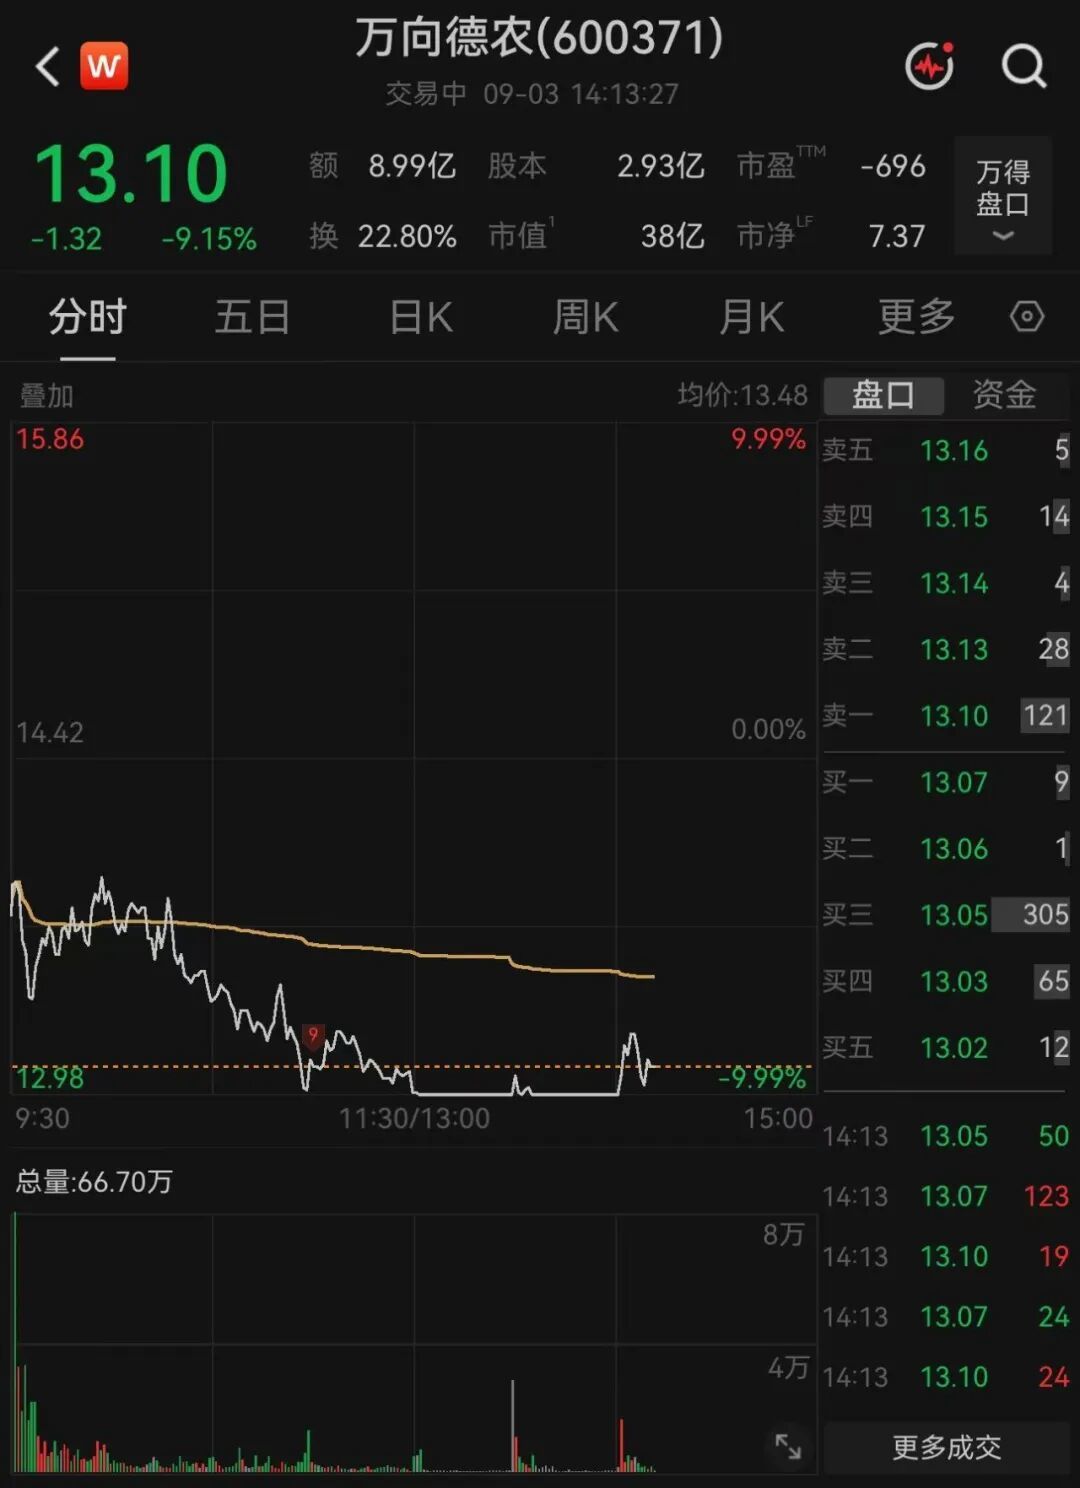Tap the red 9 marker on chart
Screen dimensions: 1080x1488
click(313, 1035)
